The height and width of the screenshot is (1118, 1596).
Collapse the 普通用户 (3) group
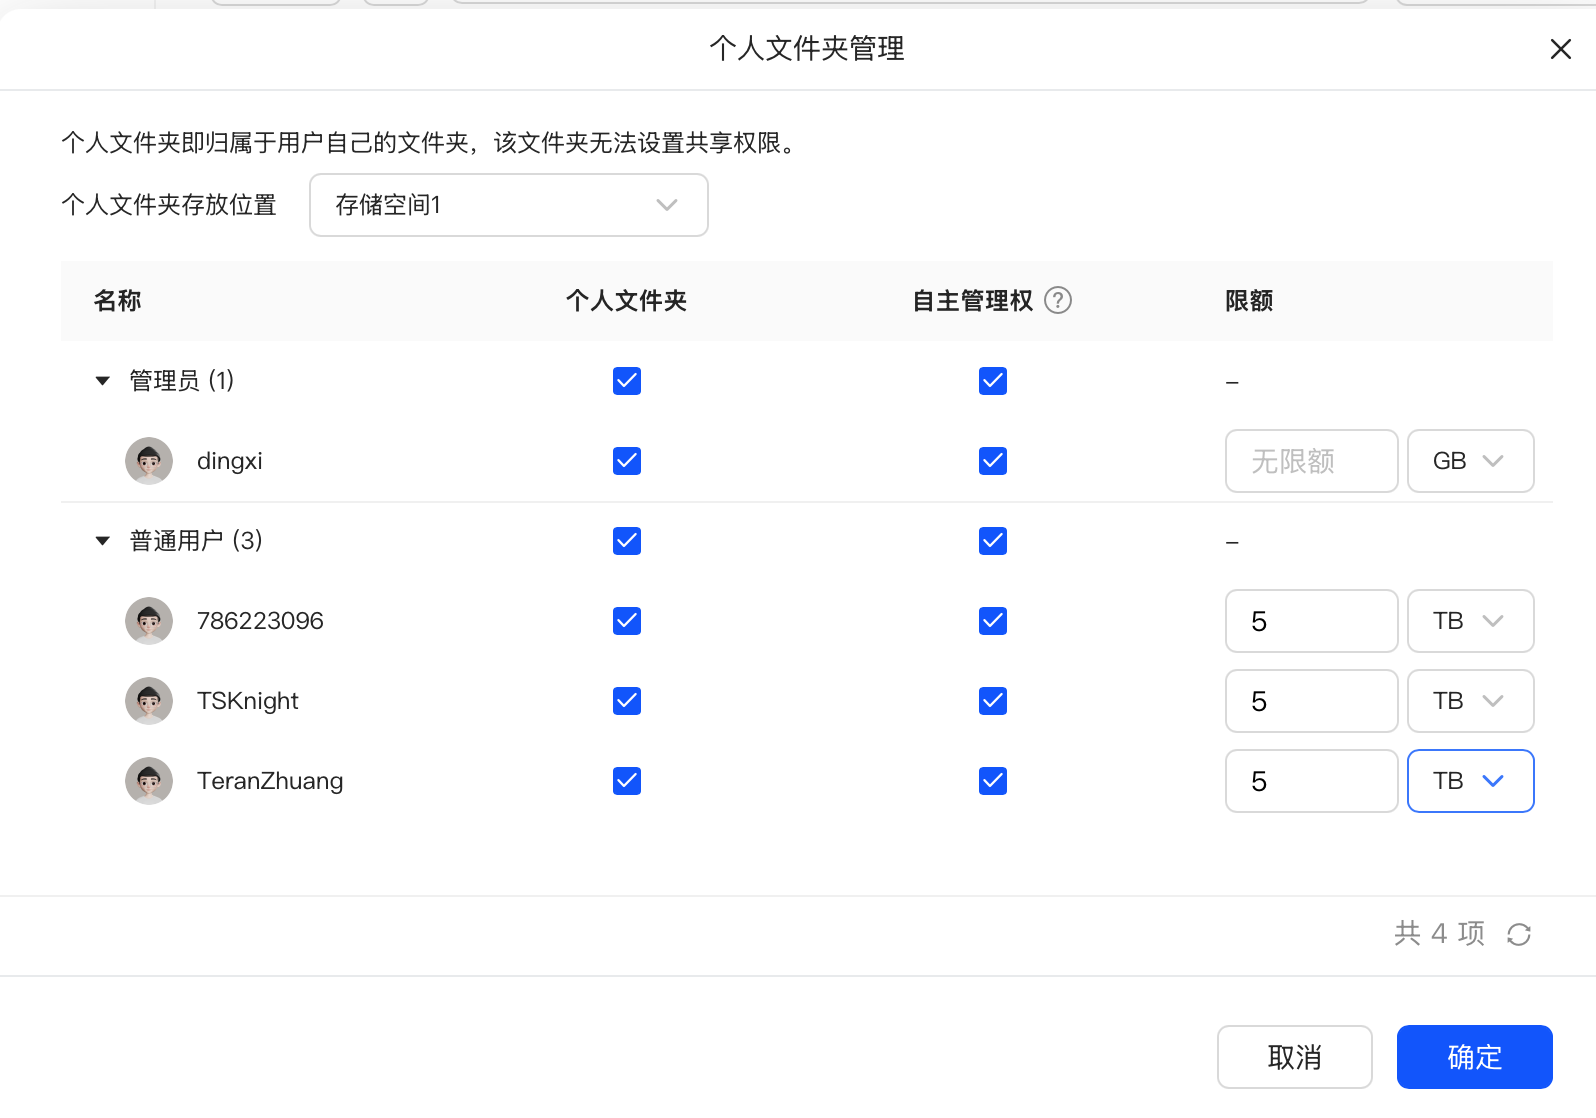(x=102, y=541)
